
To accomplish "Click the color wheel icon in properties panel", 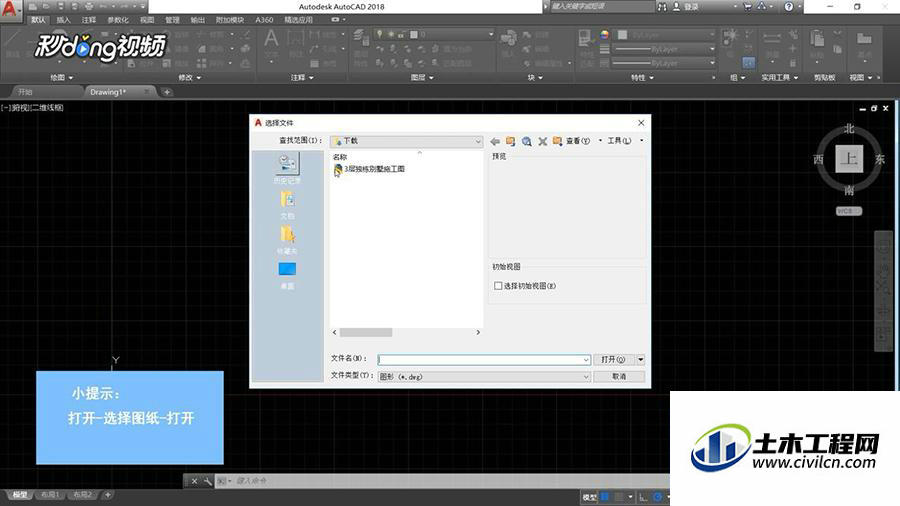I will (x=604, y=35).
